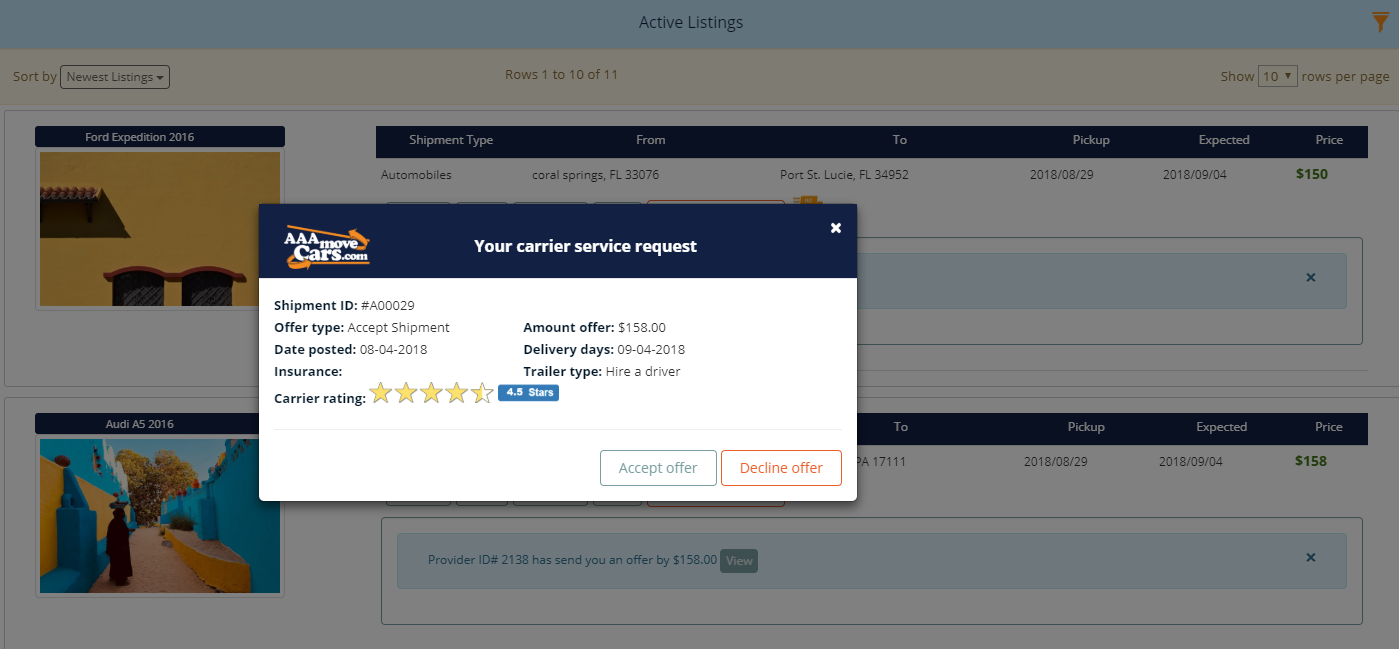The image size is (1399, 649).
Task: Accept the carrier's offer
Action: pos(658,468)
